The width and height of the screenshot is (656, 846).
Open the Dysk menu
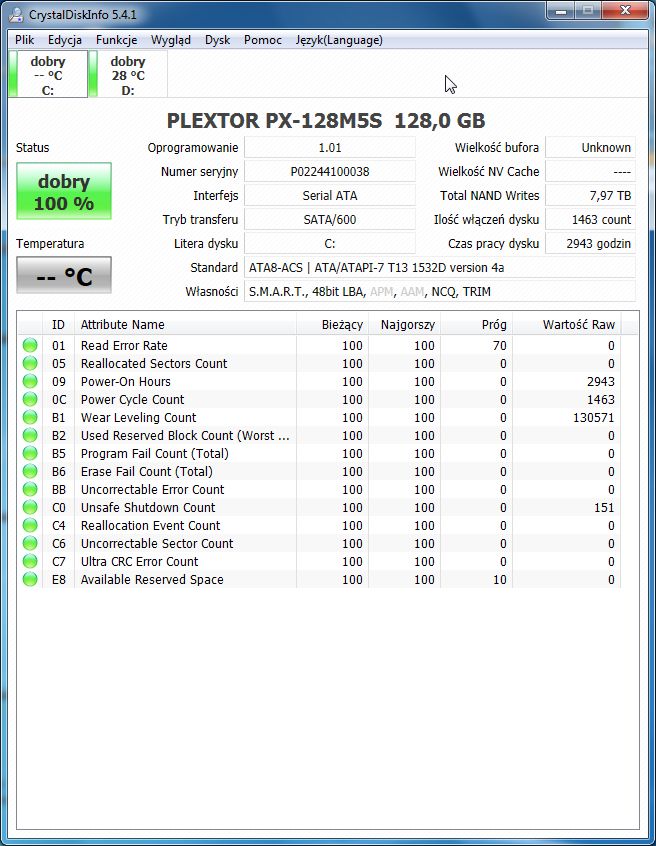[x=217, y=40]
